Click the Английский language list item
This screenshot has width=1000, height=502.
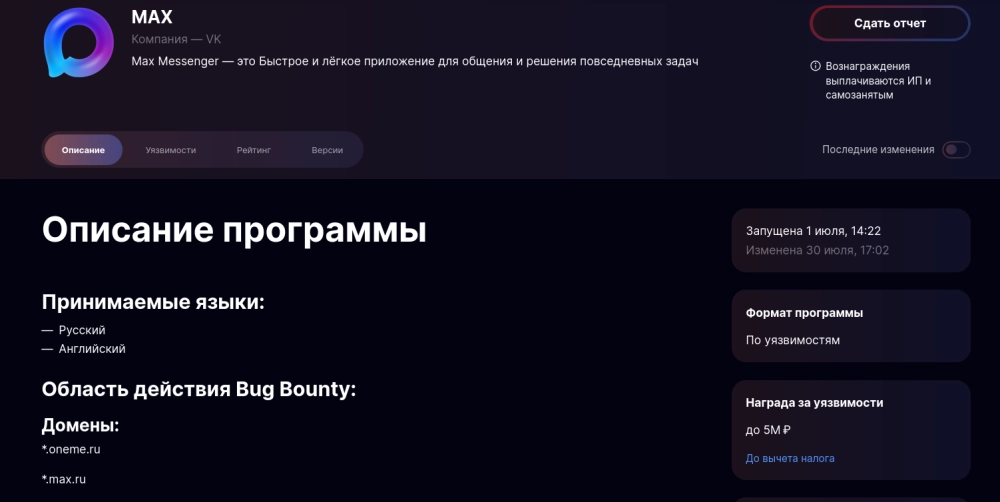click(x=92, y=349)
